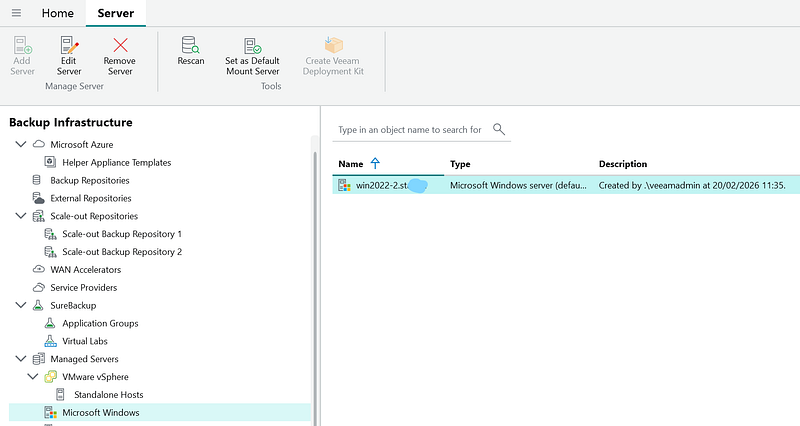Click the object name search field
The image size is (800, 426).
click(410, 130)
